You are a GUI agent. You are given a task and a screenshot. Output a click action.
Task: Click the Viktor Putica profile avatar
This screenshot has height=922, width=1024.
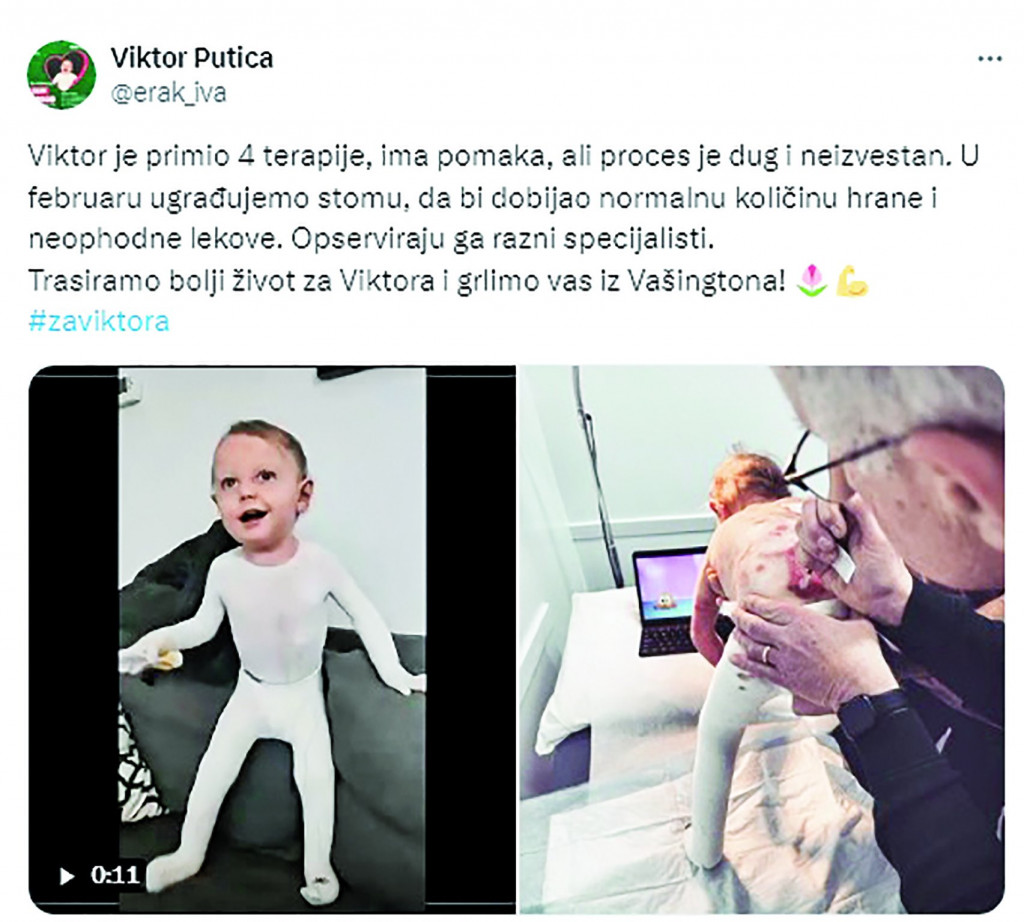coord(61,74)
